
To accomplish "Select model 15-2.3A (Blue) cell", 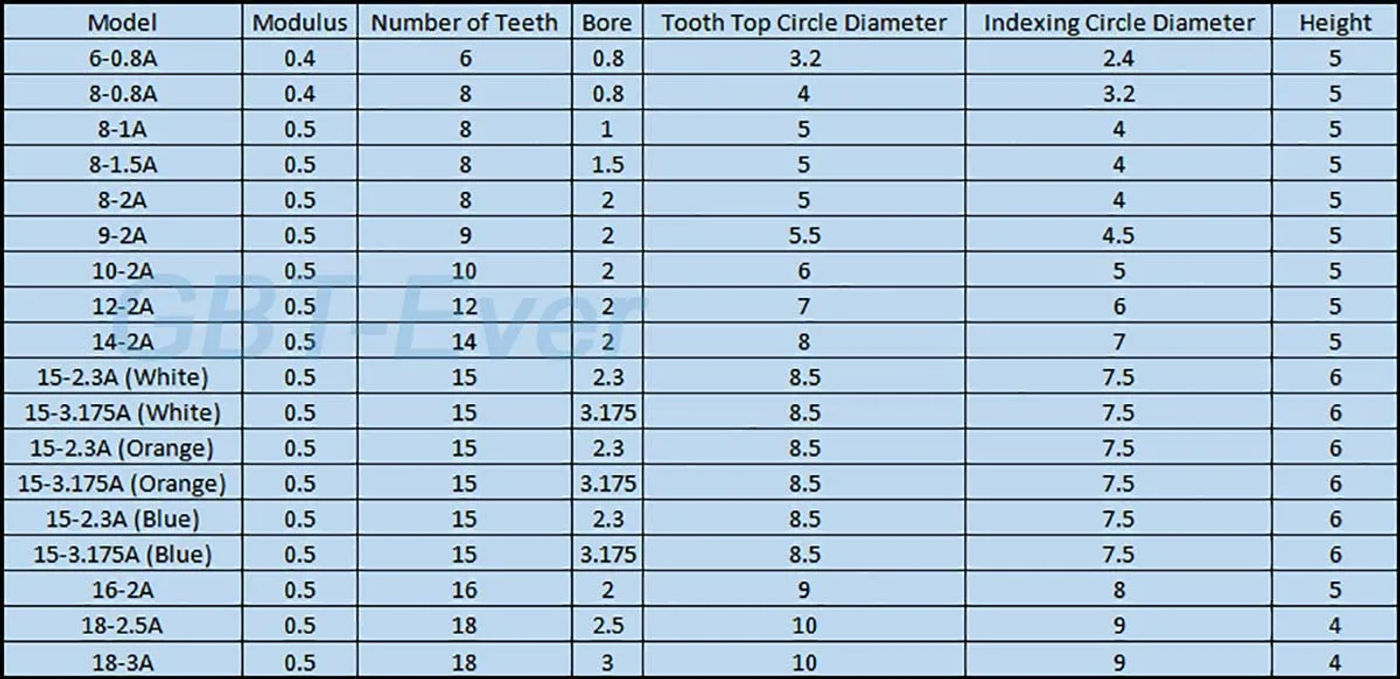I will point(121,519).
